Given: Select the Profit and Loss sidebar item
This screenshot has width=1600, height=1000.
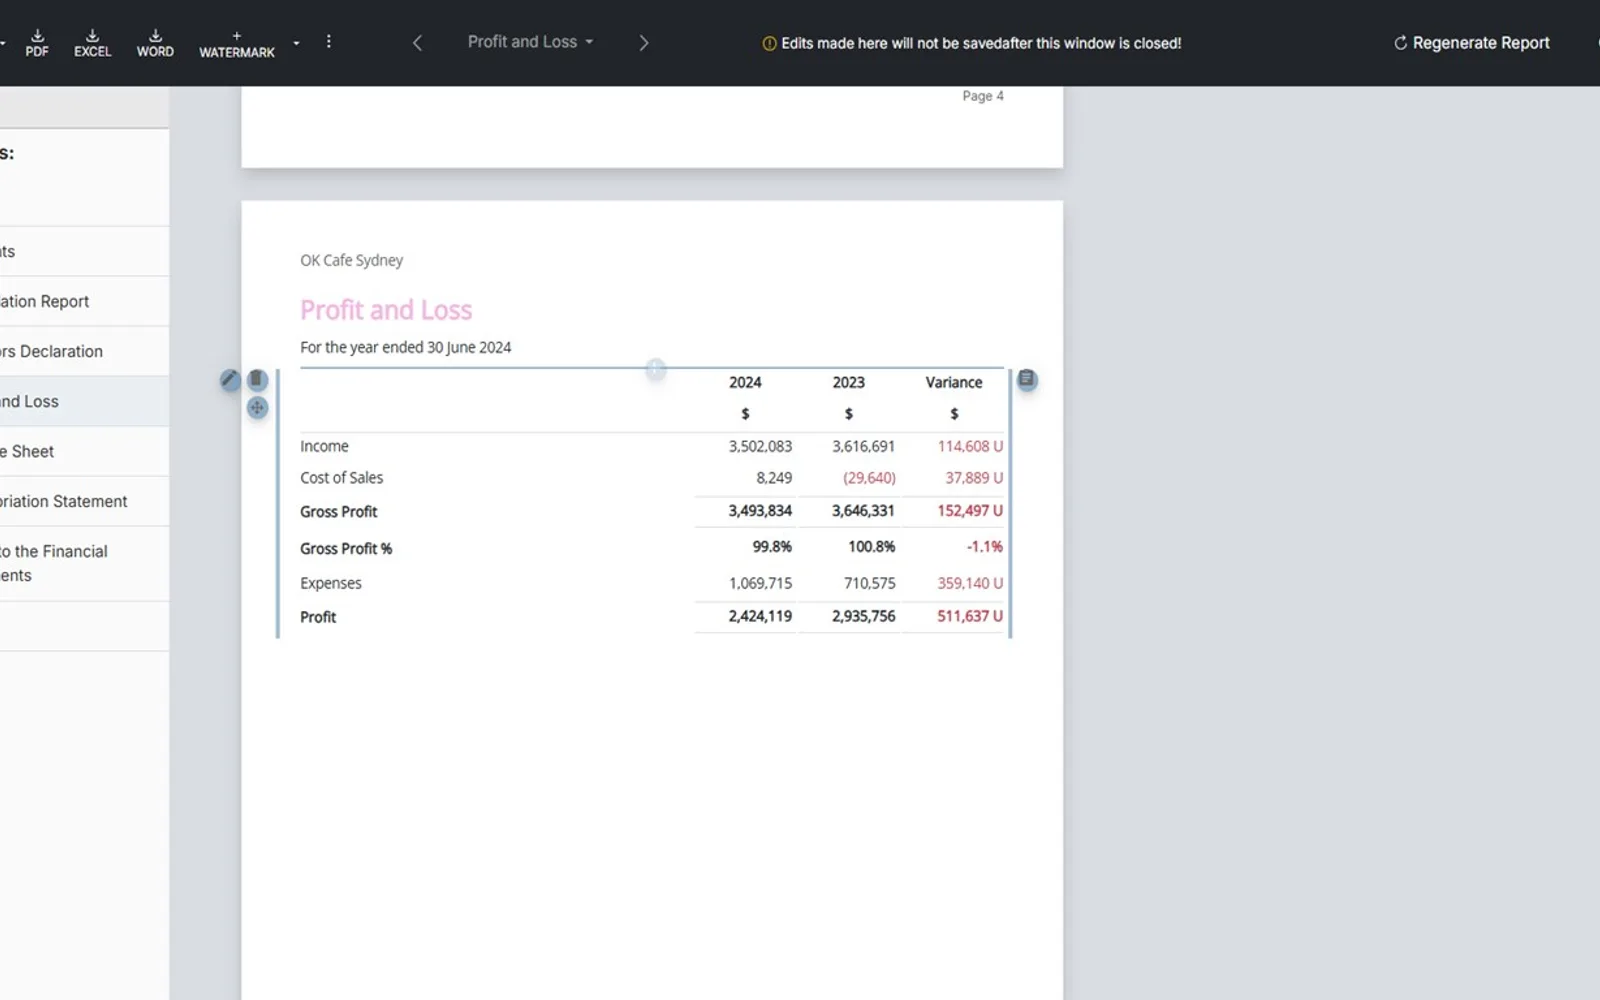Looking at the screenshot, I should point(84,401).
